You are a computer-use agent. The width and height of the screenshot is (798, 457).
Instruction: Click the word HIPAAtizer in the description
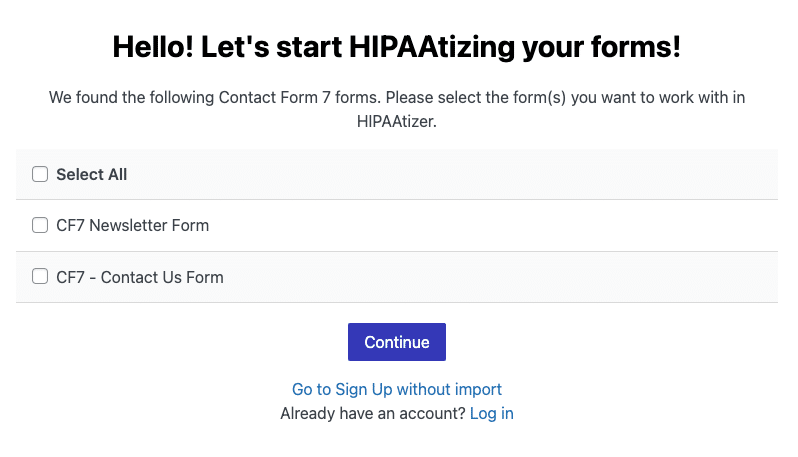pos(396,122)
